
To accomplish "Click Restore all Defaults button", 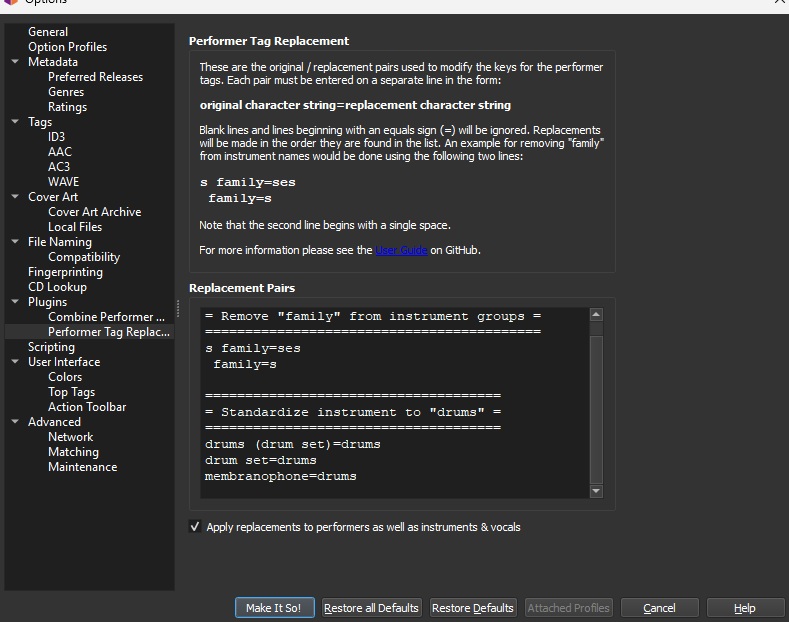I will click(371, 608).
